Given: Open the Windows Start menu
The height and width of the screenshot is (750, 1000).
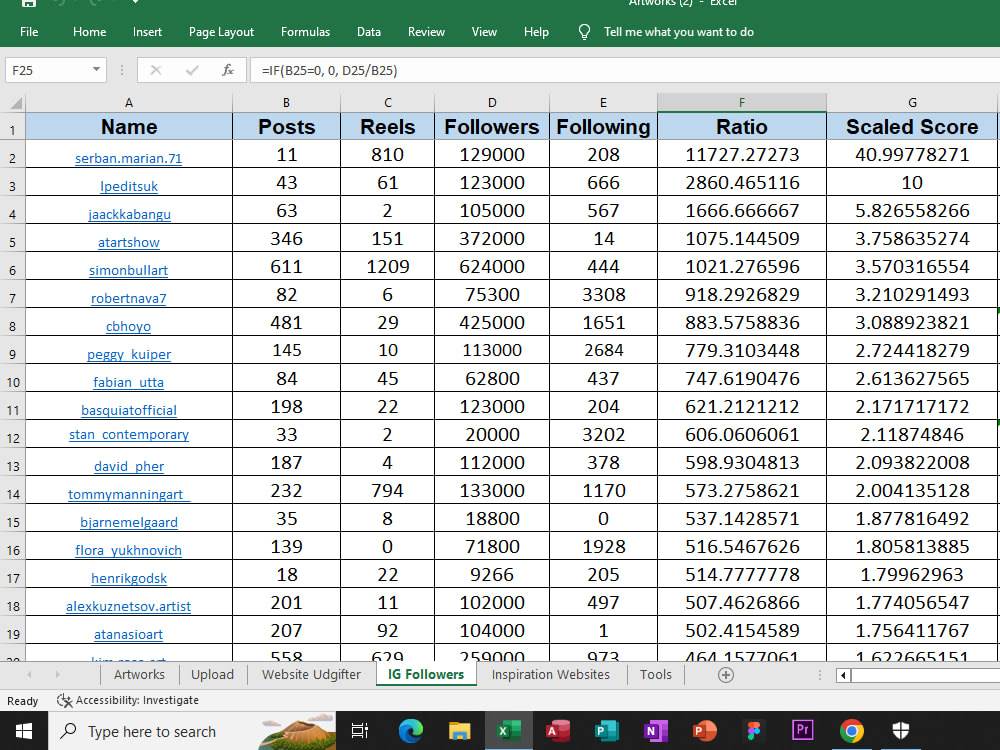Looking at the screenshot, I should (24, 731).
